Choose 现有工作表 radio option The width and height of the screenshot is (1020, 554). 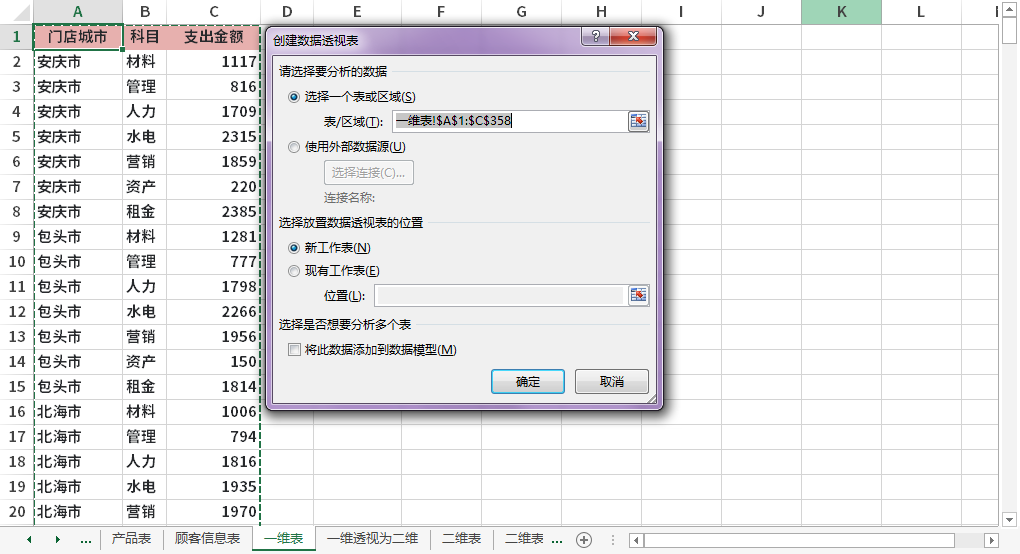(294, 271)
